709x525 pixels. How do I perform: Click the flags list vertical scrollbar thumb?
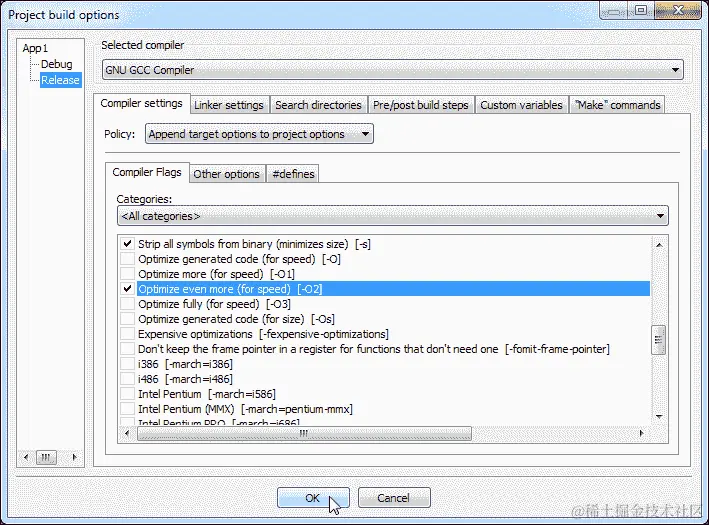pos(659,340)
